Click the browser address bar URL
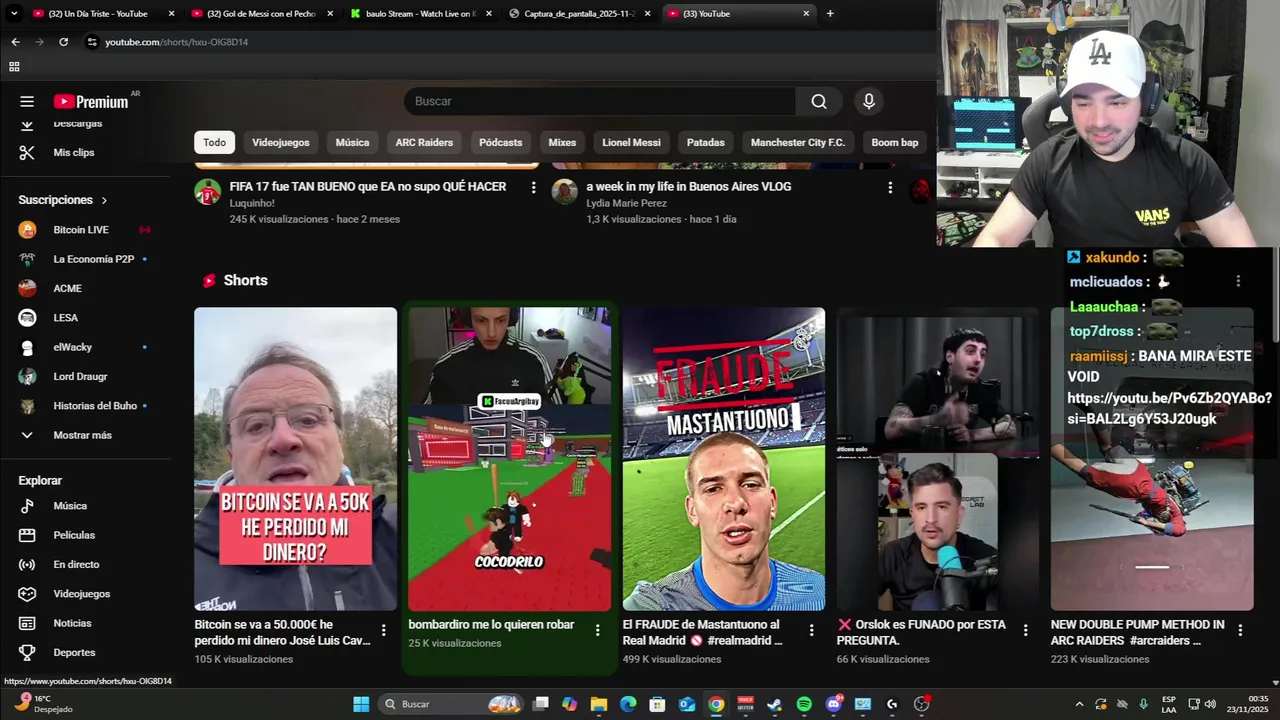1280x720 pixels. tap(177, 42)
